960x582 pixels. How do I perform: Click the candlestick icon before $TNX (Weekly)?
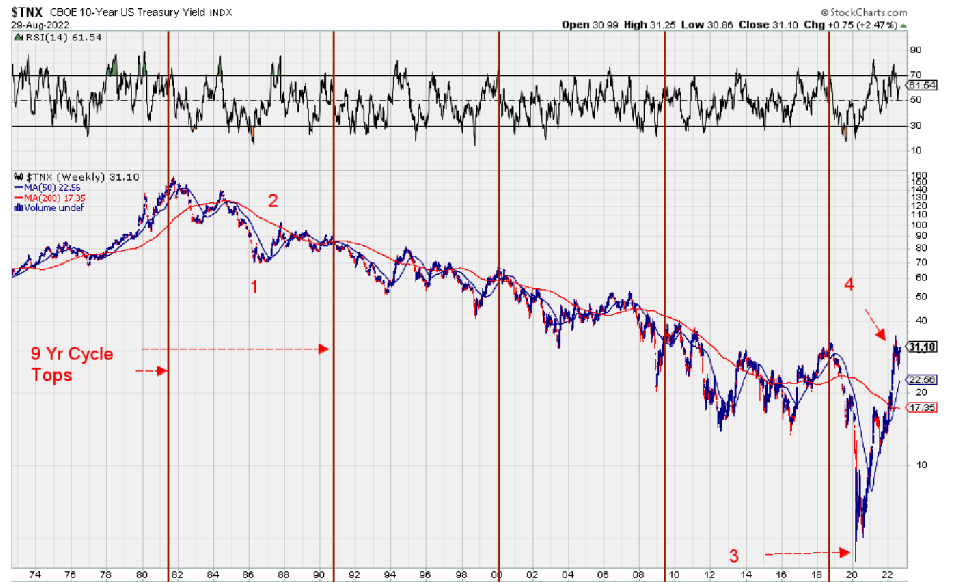pyautogui.click(x=19, y=177)
